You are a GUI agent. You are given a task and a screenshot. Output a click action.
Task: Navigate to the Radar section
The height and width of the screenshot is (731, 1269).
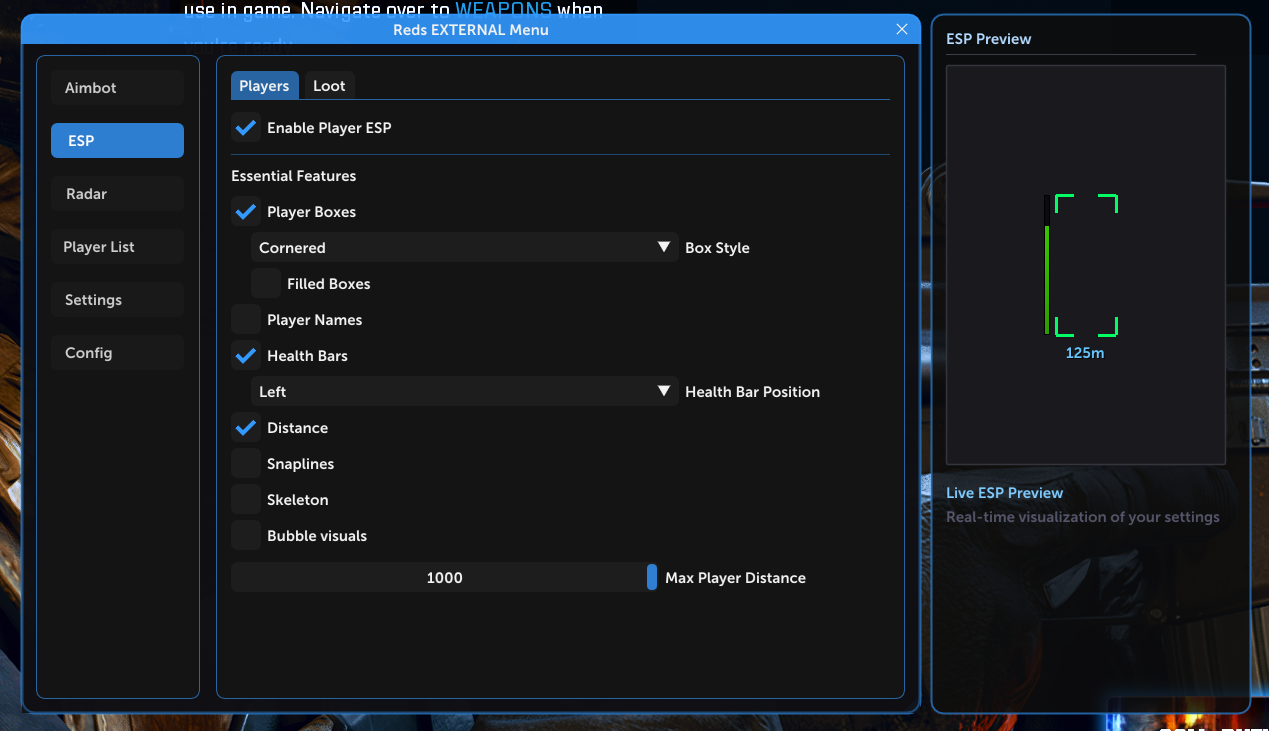(117, 193)
